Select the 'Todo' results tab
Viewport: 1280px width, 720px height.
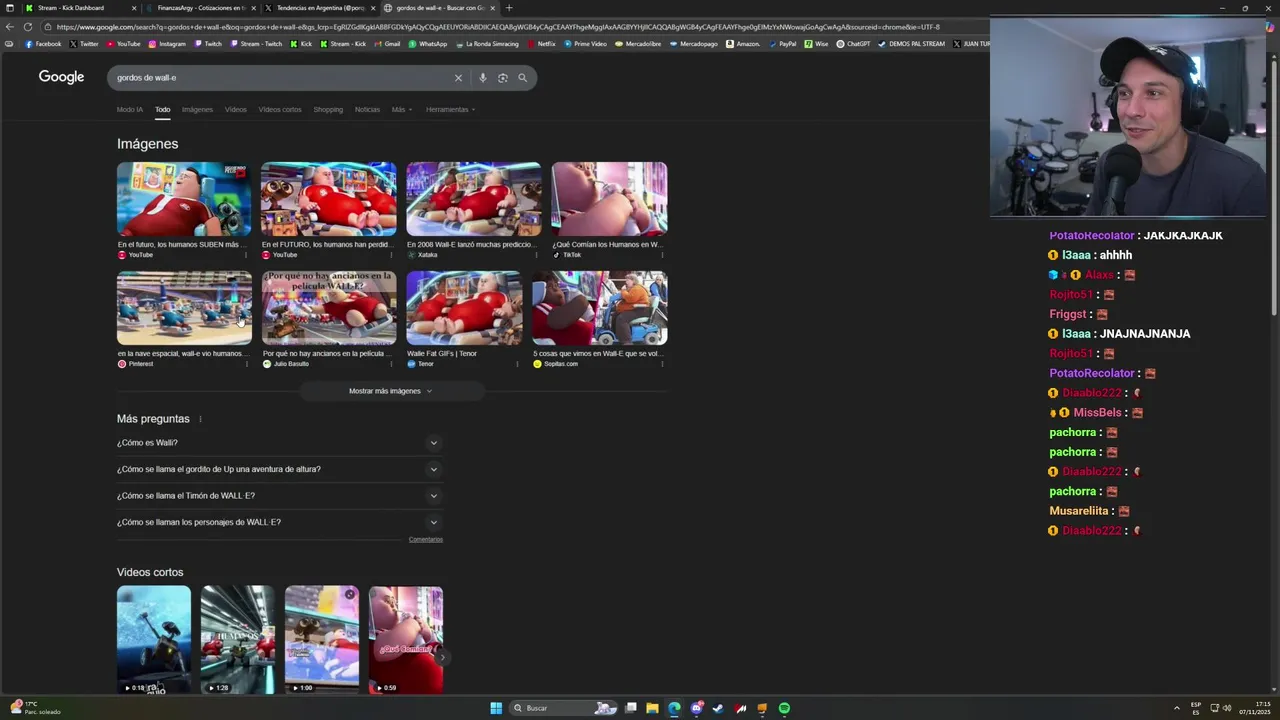pos(162,110)
